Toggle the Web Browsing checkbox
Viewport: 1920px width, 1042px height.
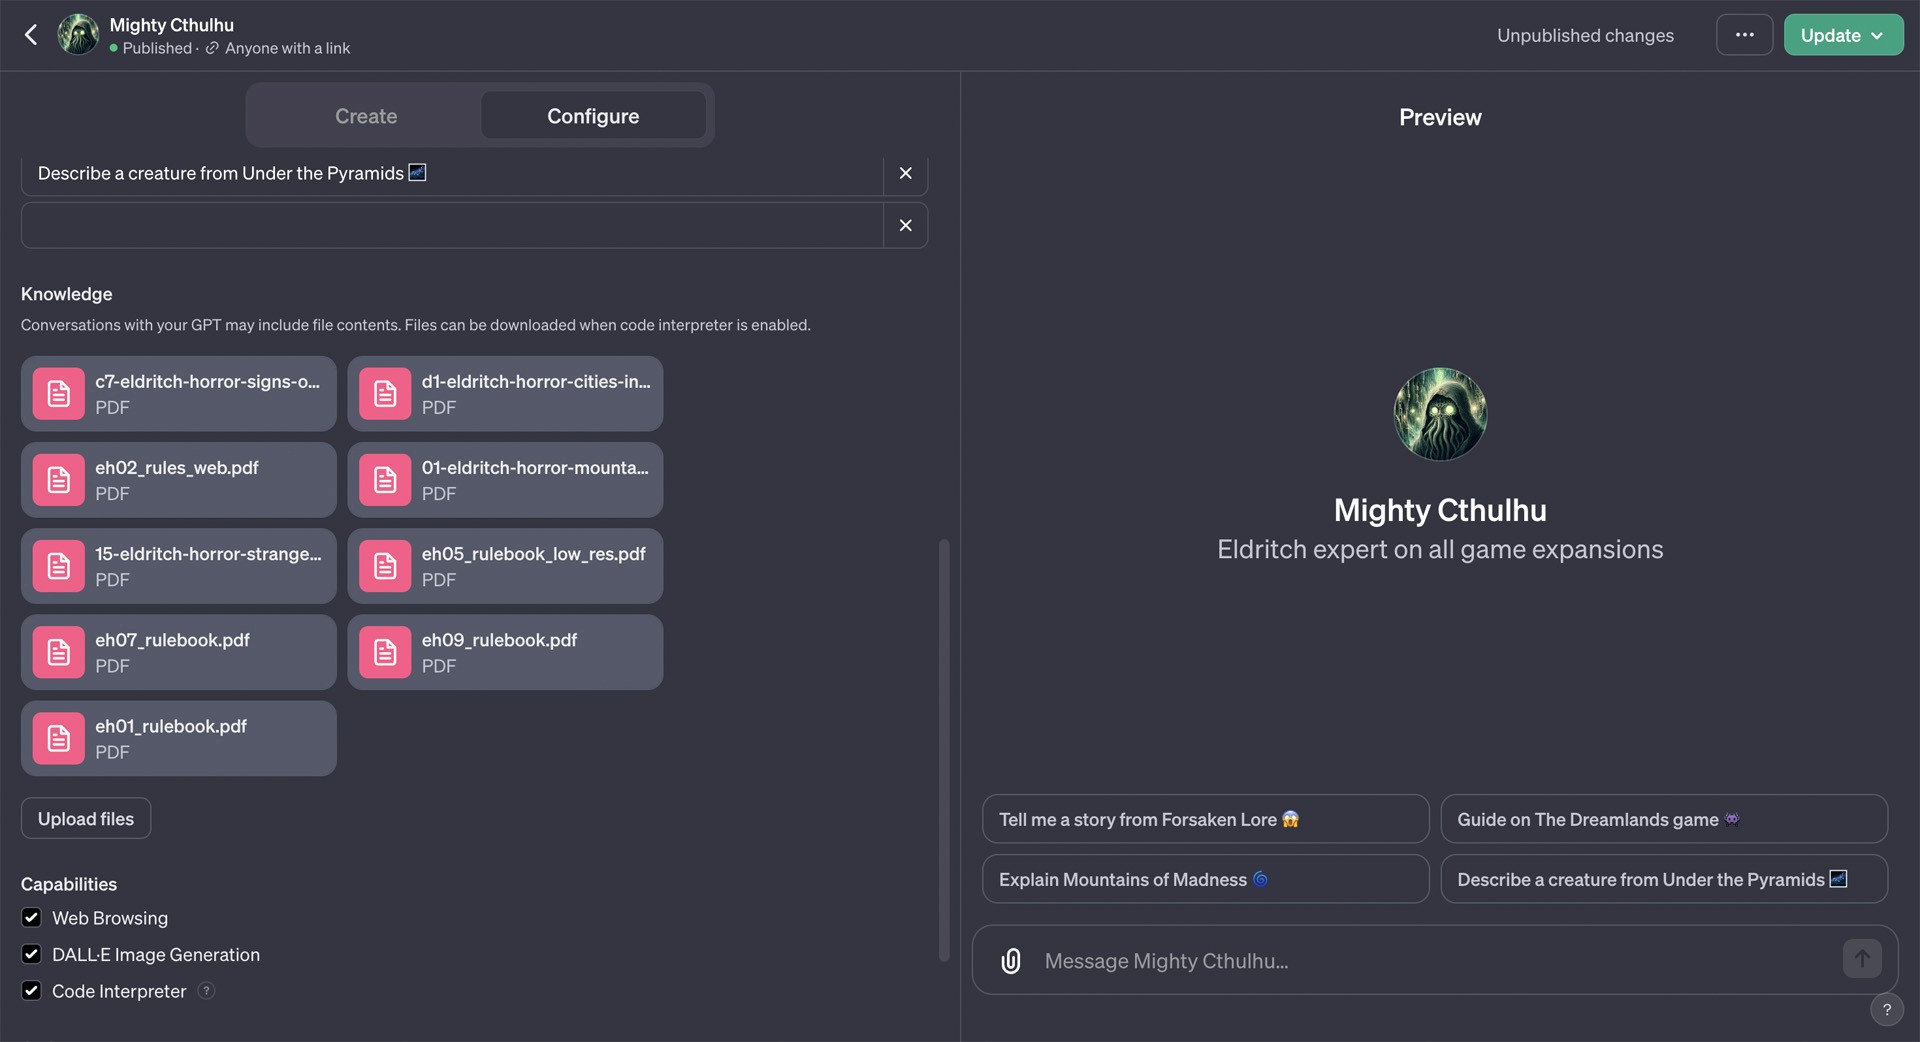coord(32,917)
